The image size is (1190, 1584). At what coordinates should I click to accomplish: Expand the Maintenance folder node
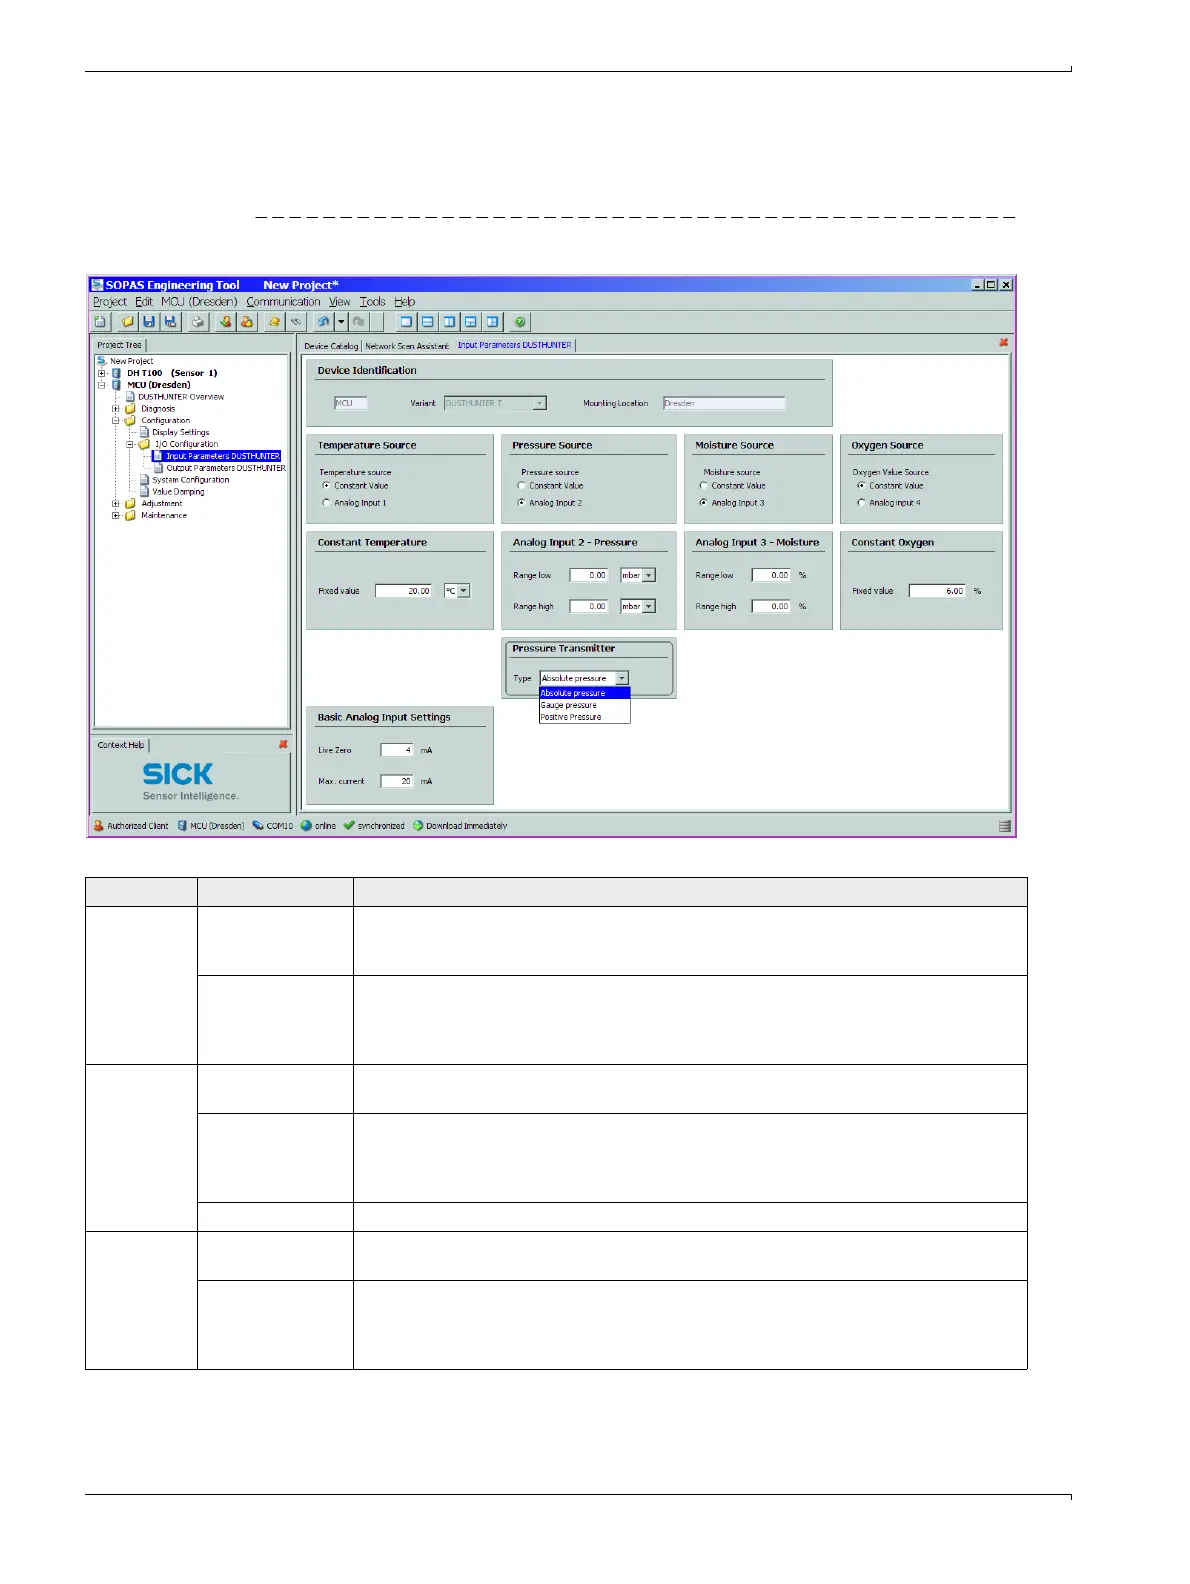tap(115, 516)
